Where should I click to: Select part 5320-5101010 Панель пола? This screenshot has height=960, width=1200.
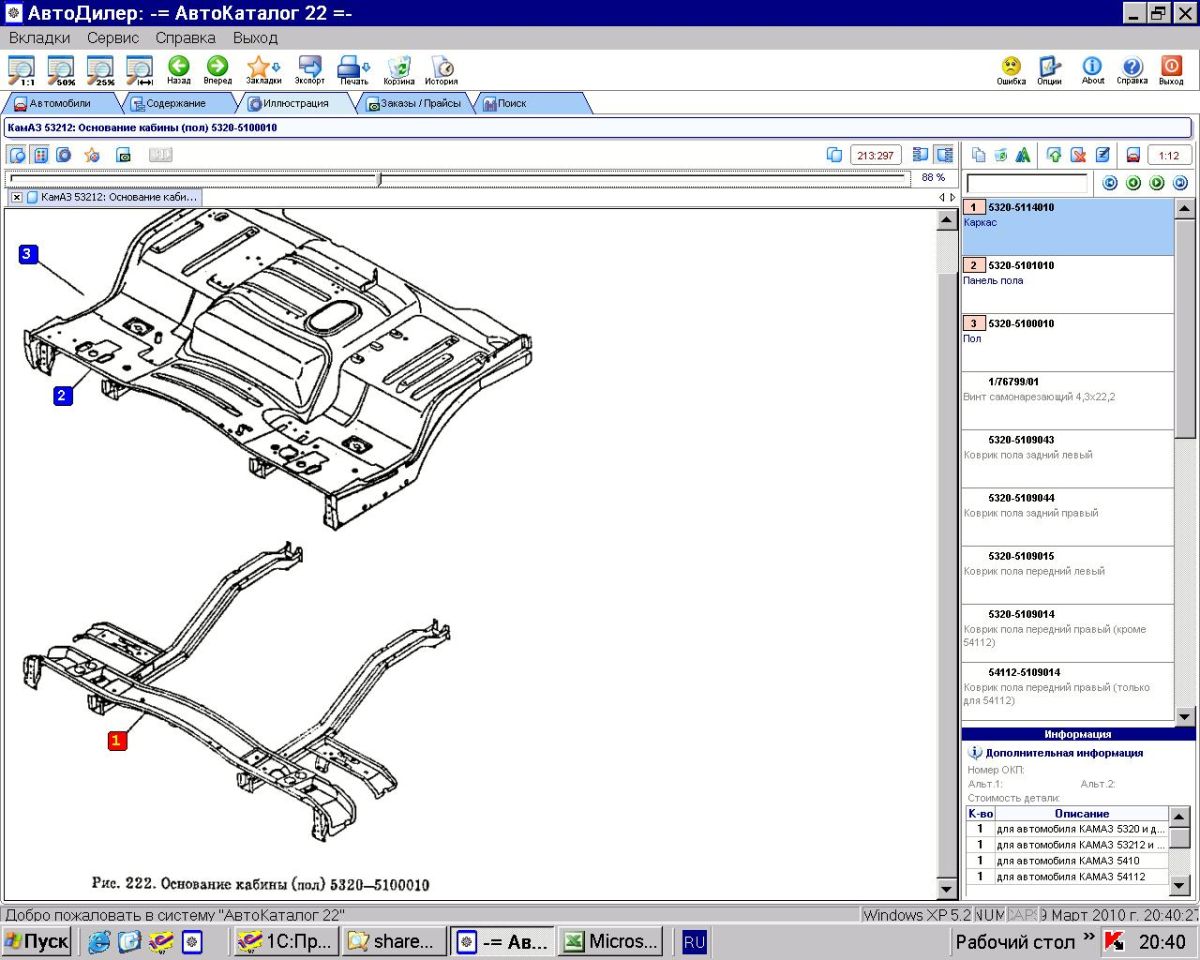tap(1067, 285)
